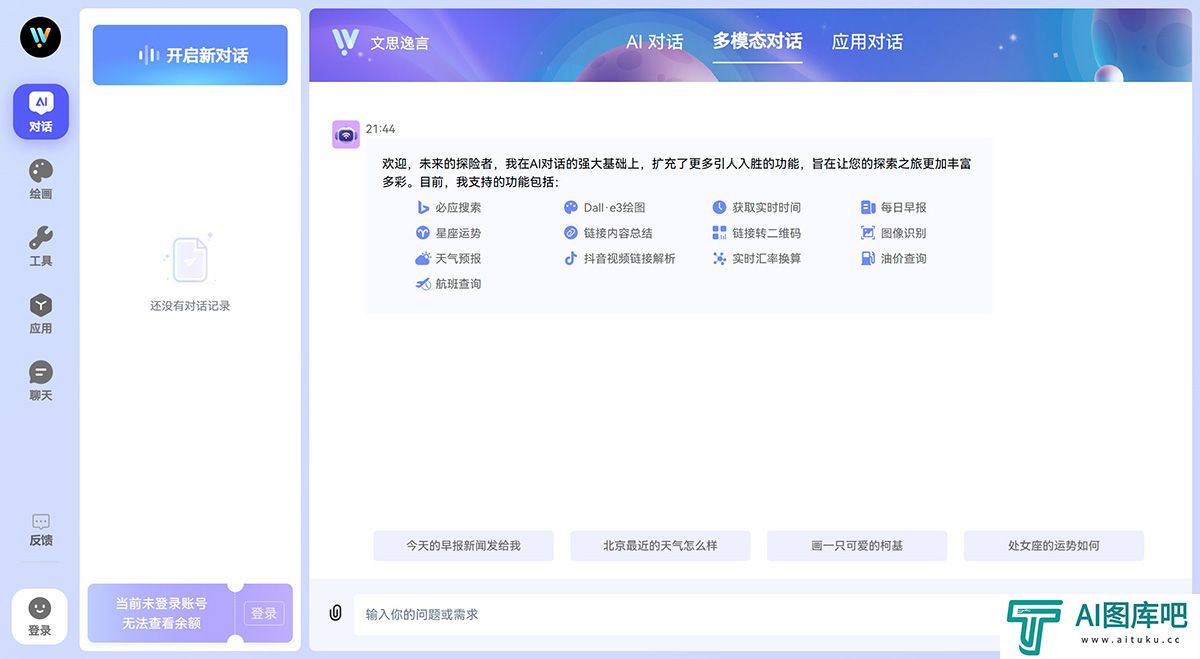Click the 文思逸言 header logo
The image size is (1200, 659).
click(380, 42)
